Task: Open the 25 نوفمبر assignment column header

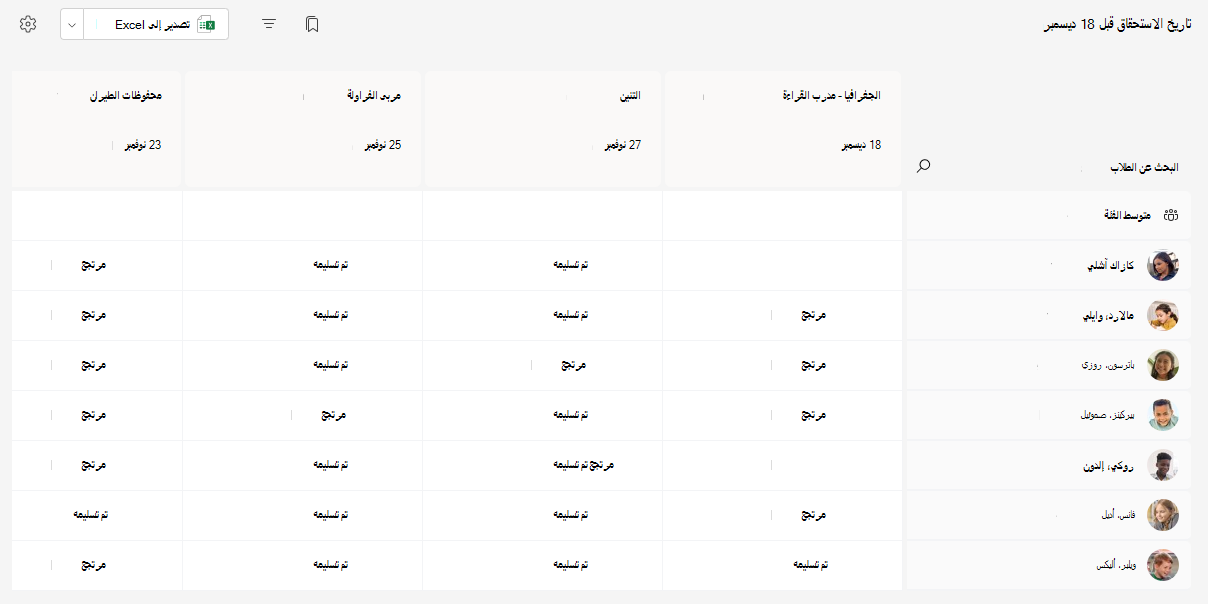Action: (303, 128)
